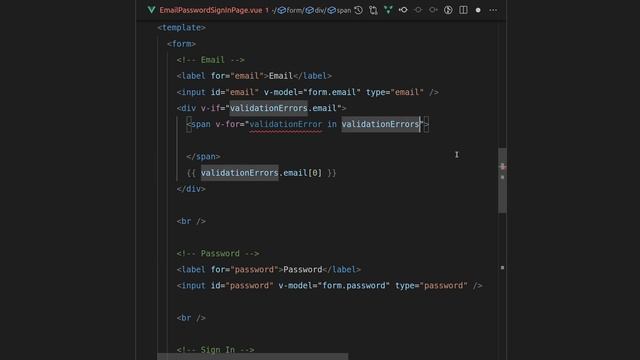Viewport: 640px width, 360px height.
Task: Click validationErrors.email[0] interpolation
Action: tap(261, 173)
